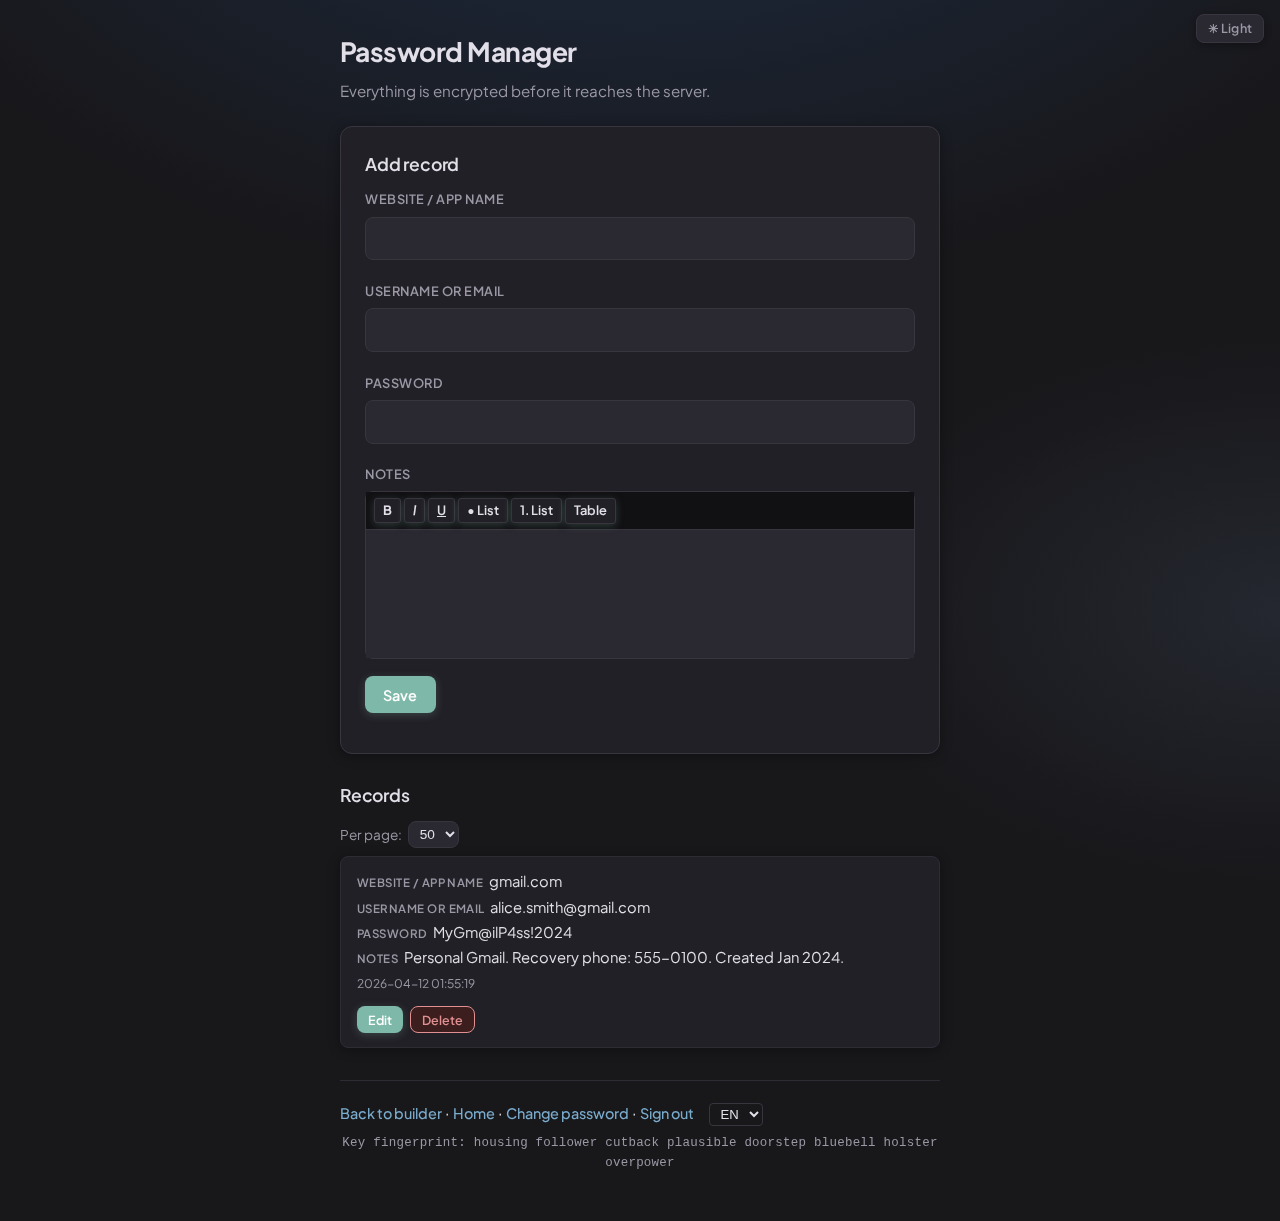
Task: Switch to Light theme
Action: (x=1229, y=29)
